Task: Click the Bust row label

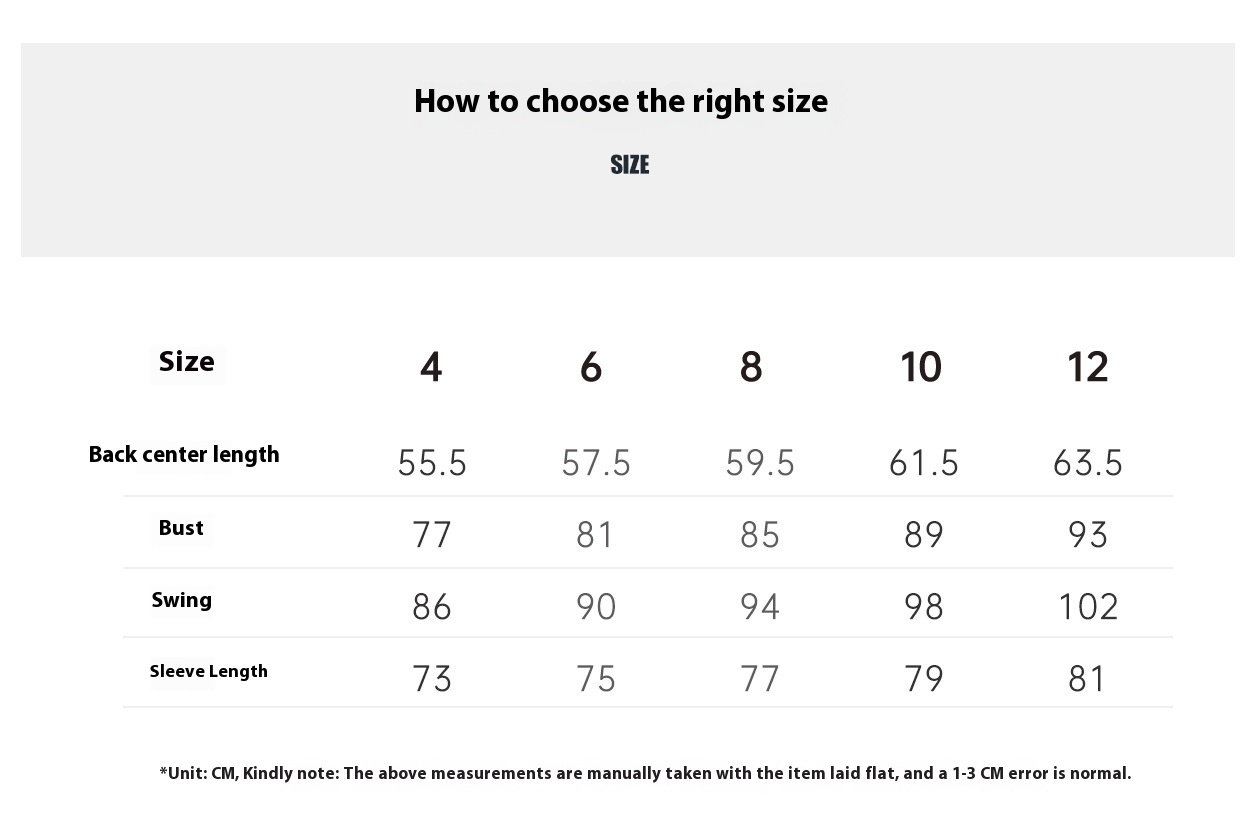Action: click(181, 528)
